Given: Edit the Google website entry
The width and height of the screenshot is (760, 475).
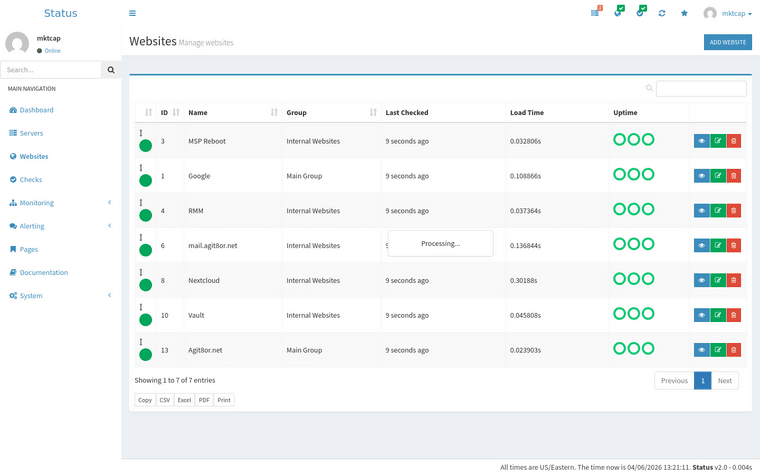Looking at the screenshot, I should click(718, 176).
